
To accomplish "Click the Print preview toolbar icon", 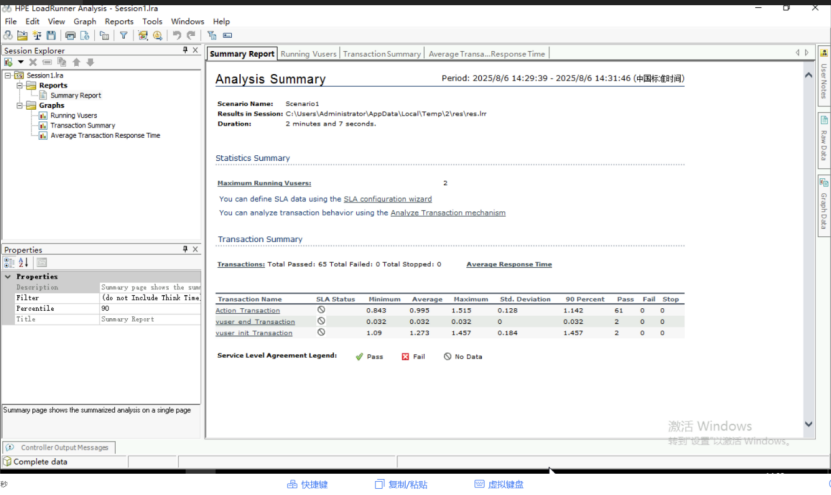I will click(85, 36).
